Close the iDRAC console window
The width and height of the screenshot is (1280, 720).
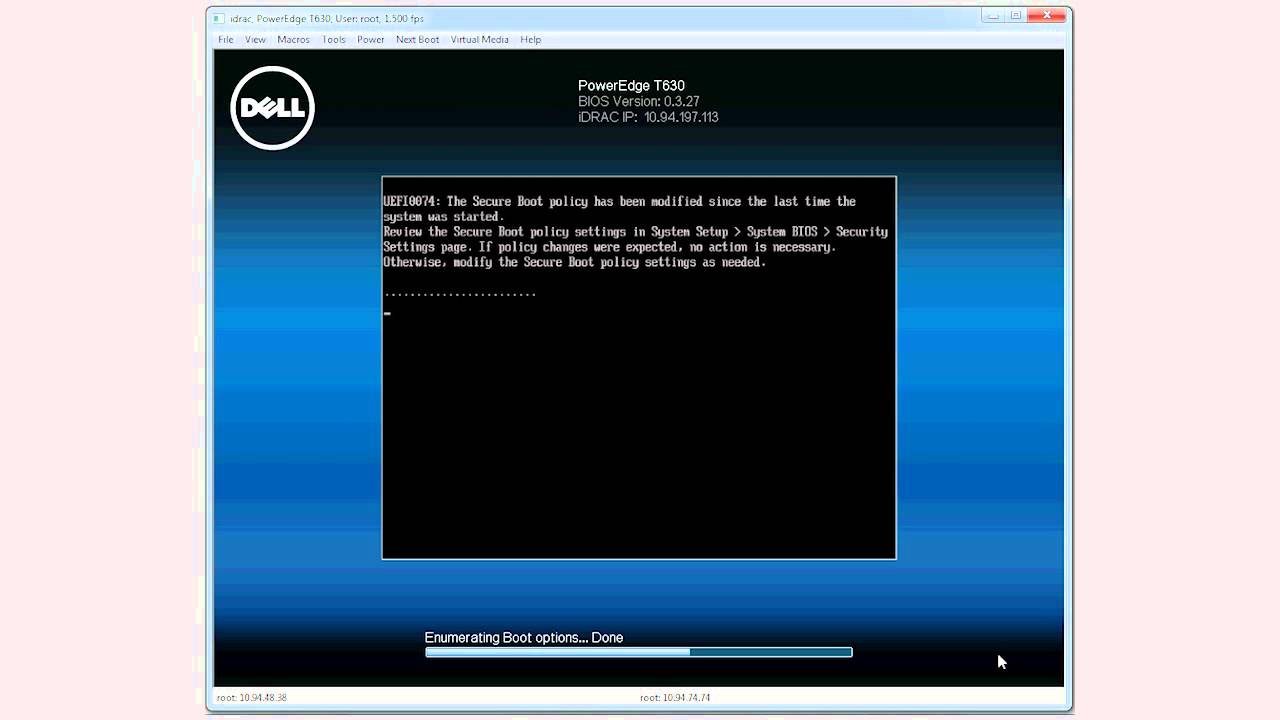pyautogui.click(x=1048, y=15)
